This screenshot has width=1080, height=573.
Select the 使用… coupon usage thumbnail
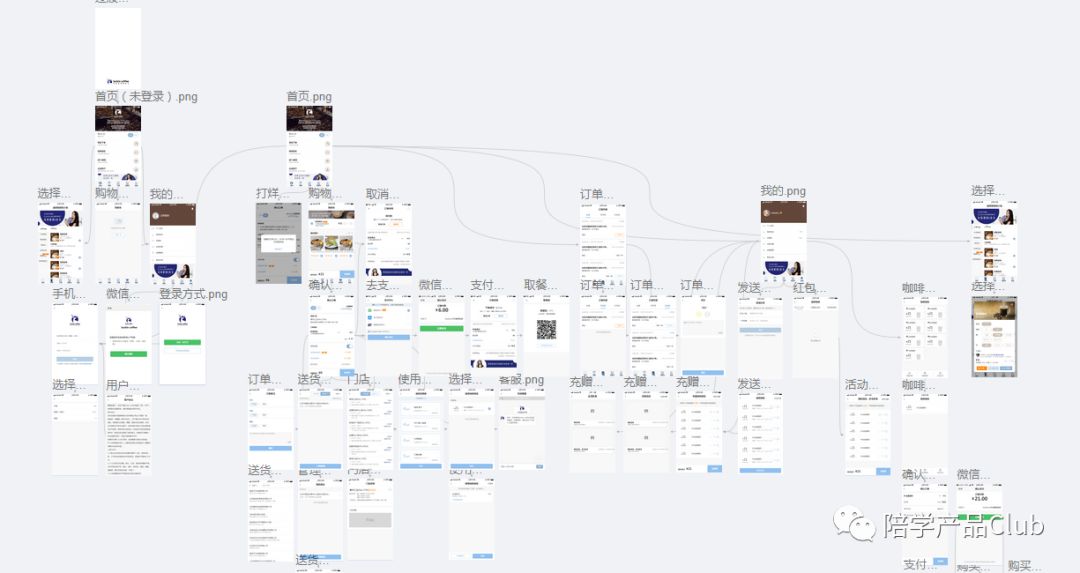422,429
